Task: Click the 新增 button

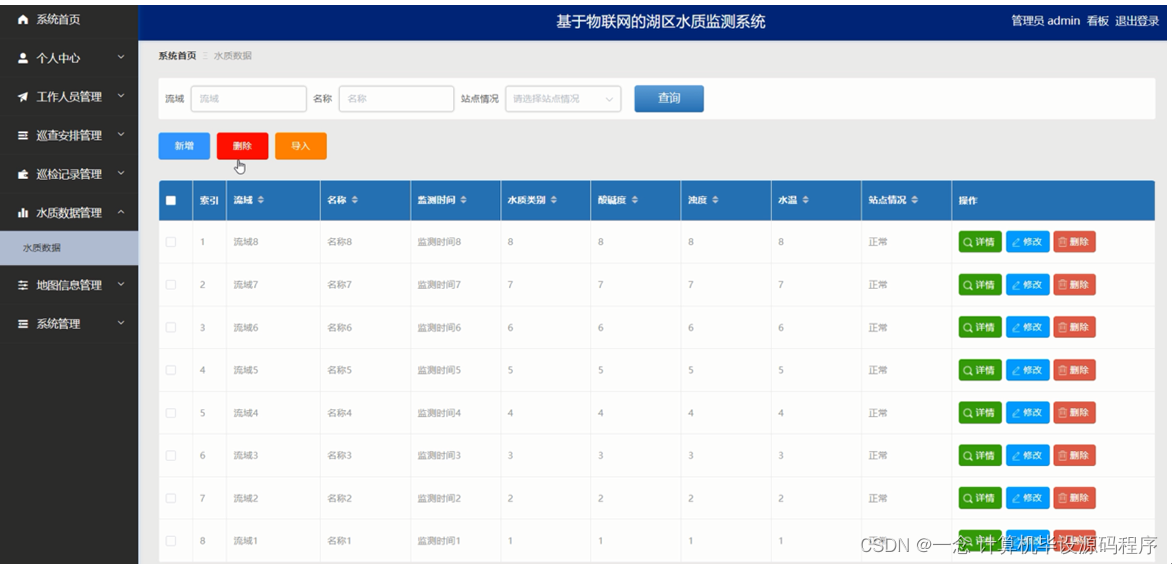Action: (x=184, y=146)
